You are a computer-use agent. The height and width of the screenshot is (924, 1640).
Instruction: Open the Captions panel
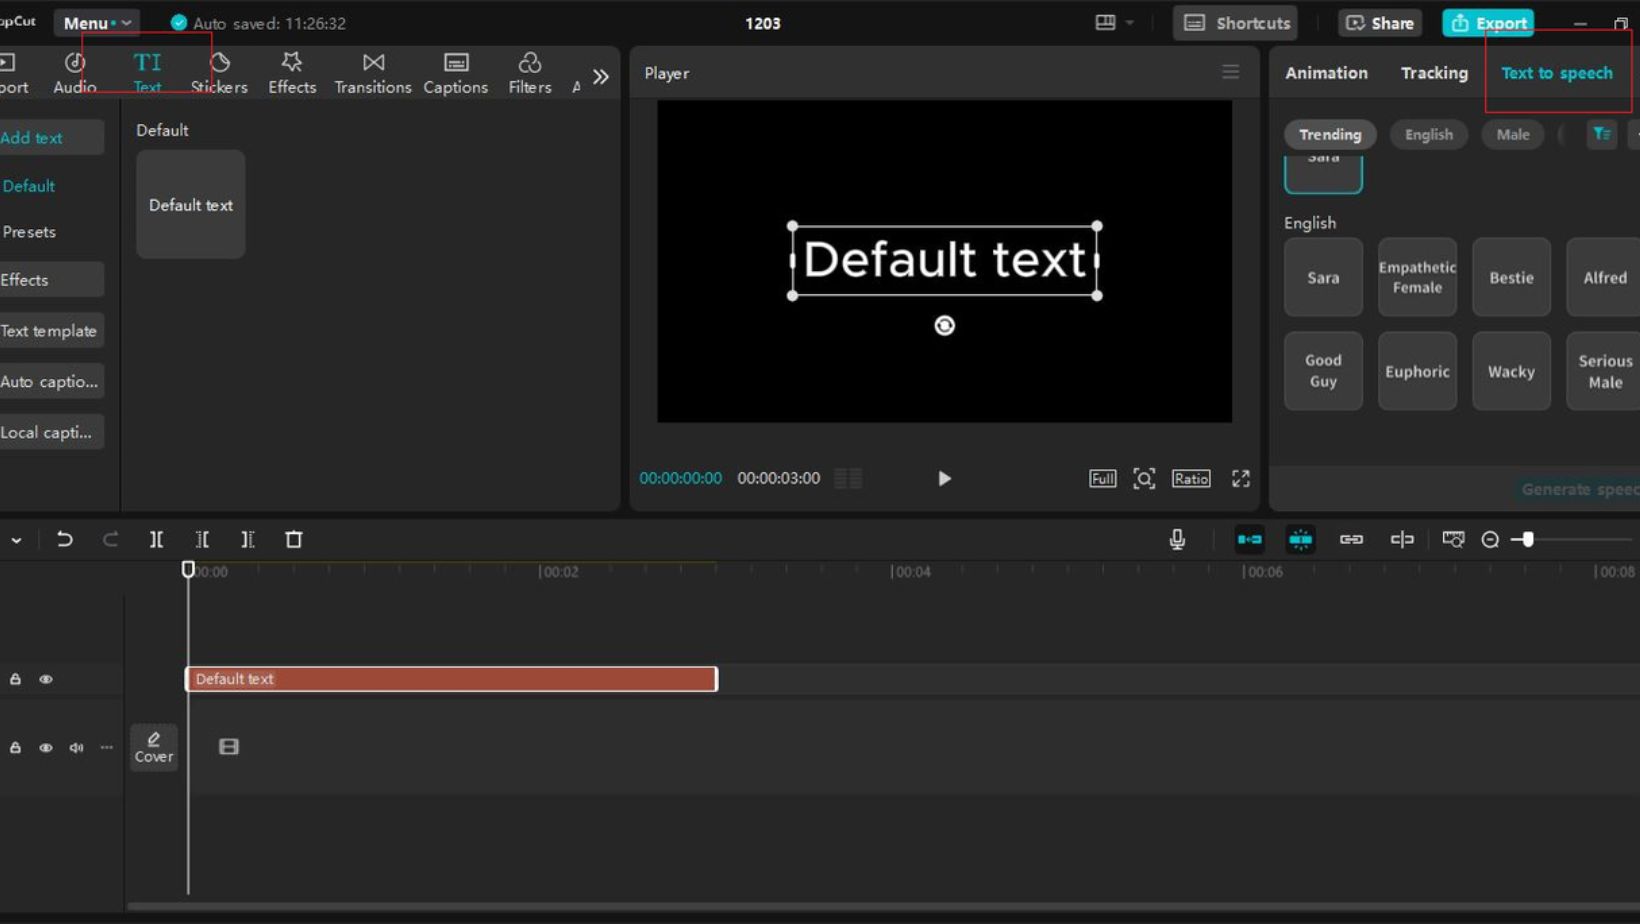click(x=456, y=73)
